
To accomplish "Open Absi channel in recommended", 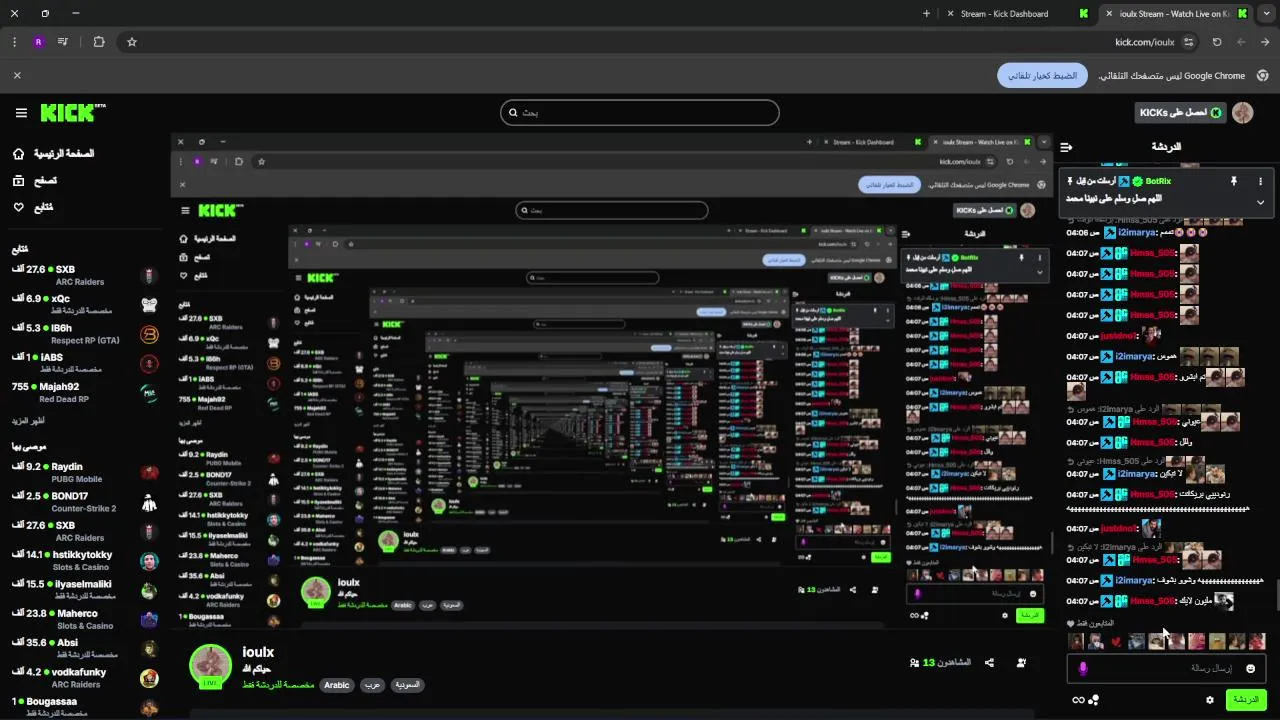I will click(x=85, y=648).
